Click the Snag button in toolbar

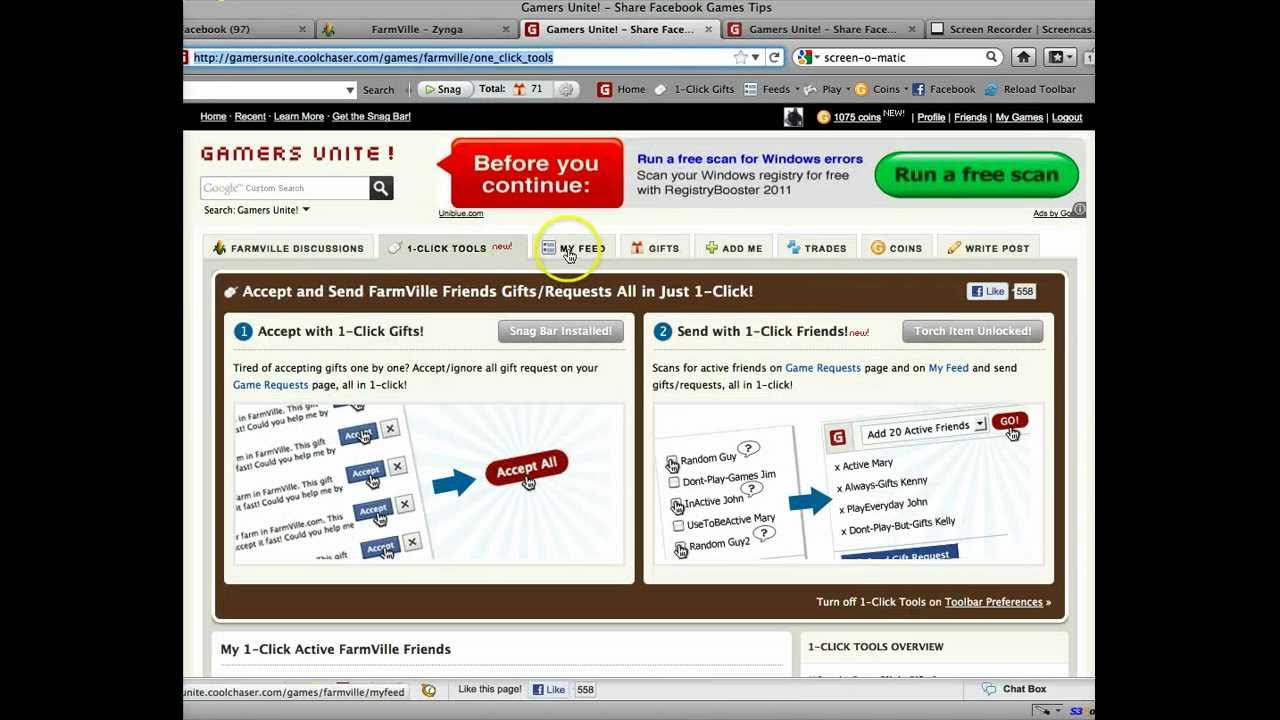(x=442, y=90)
